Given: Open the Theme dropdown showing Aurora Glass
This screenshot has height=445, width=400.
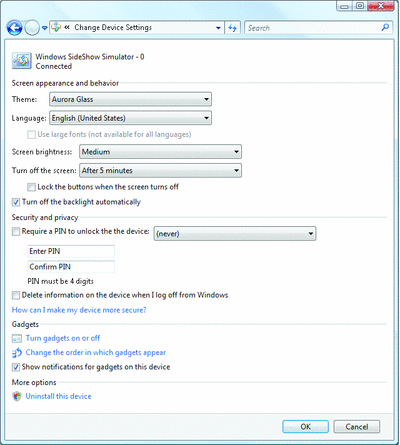Looking at the screenshot, I should tap(130, 99).
